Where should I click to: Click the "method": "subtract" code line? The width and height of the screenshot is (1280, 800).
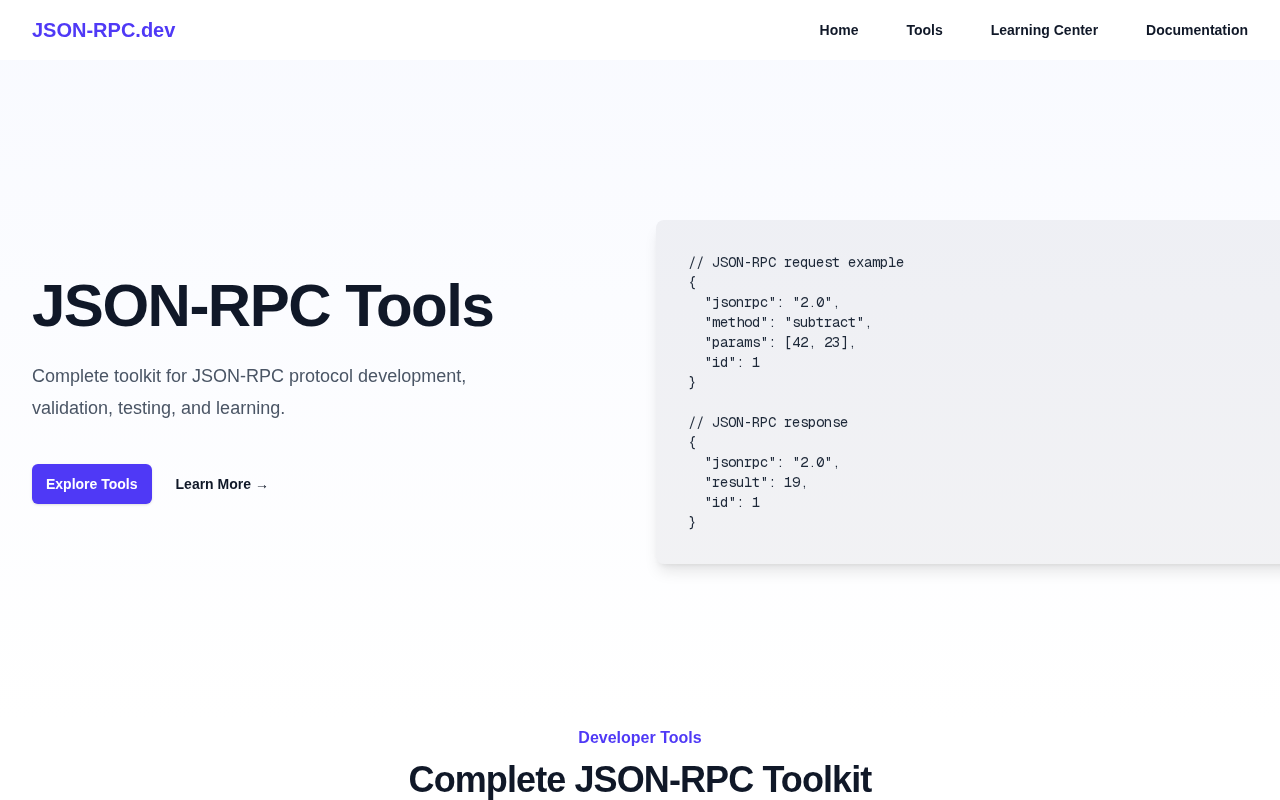point(788,323)
